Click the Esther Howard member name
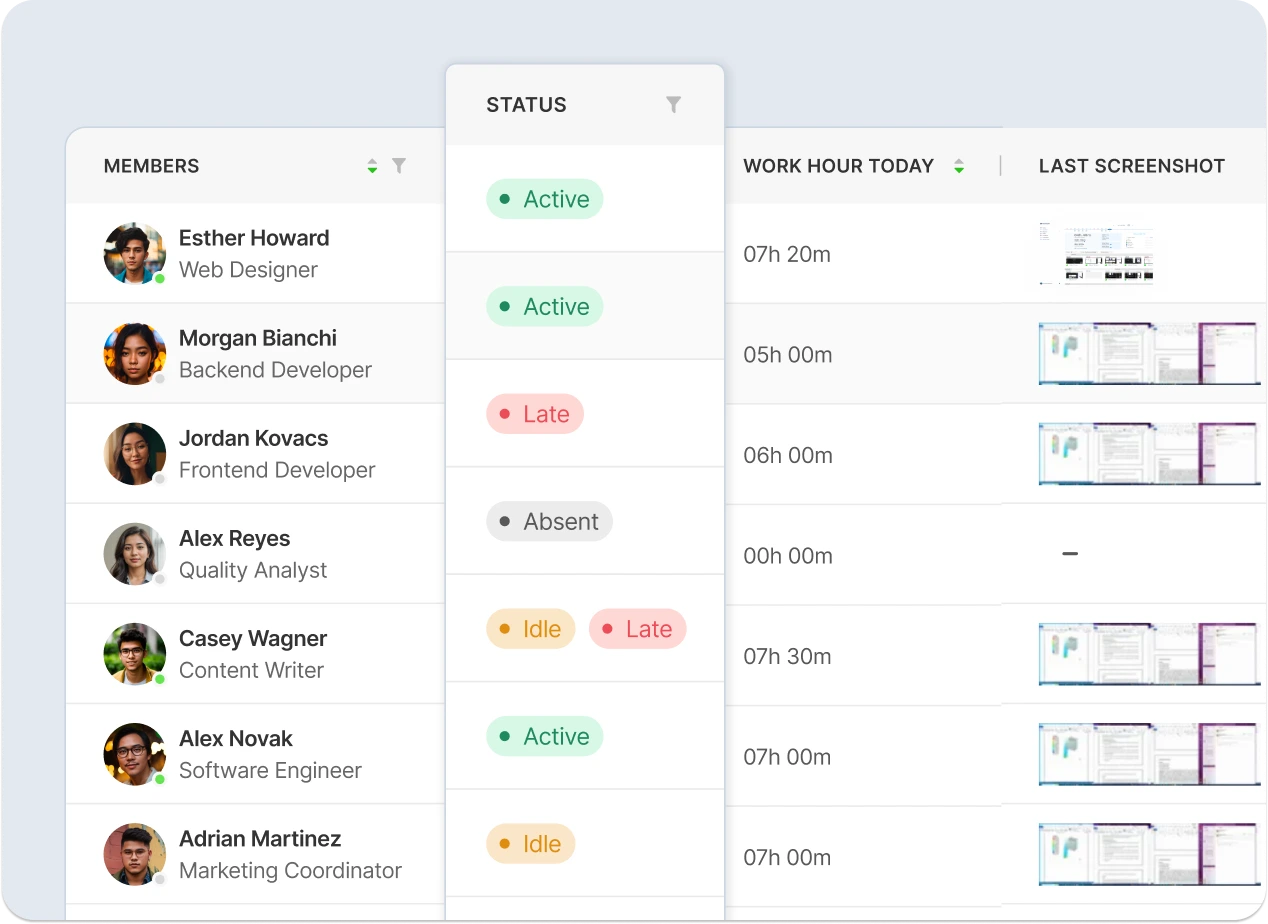This screenshot has height=924, width=1268. click(254, 238)
